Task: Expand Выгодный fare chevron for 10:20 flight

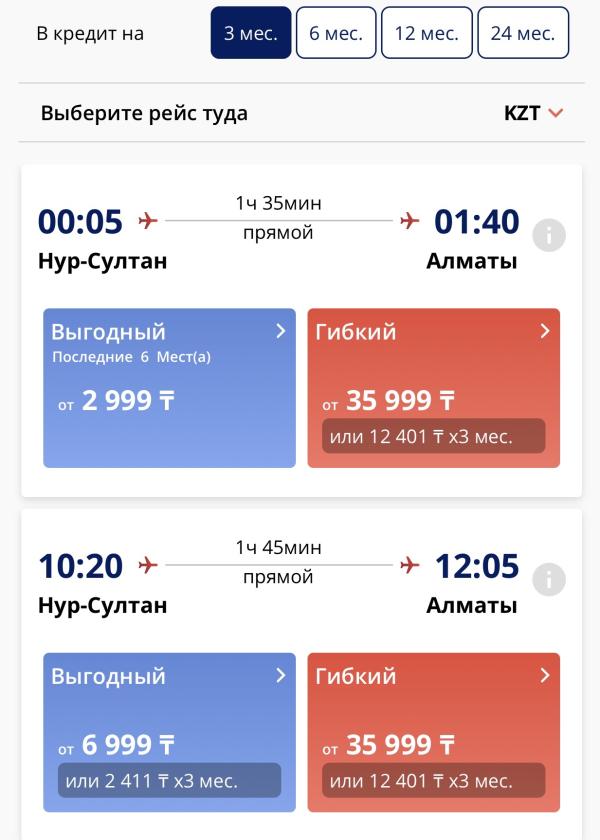Action: 281,676
